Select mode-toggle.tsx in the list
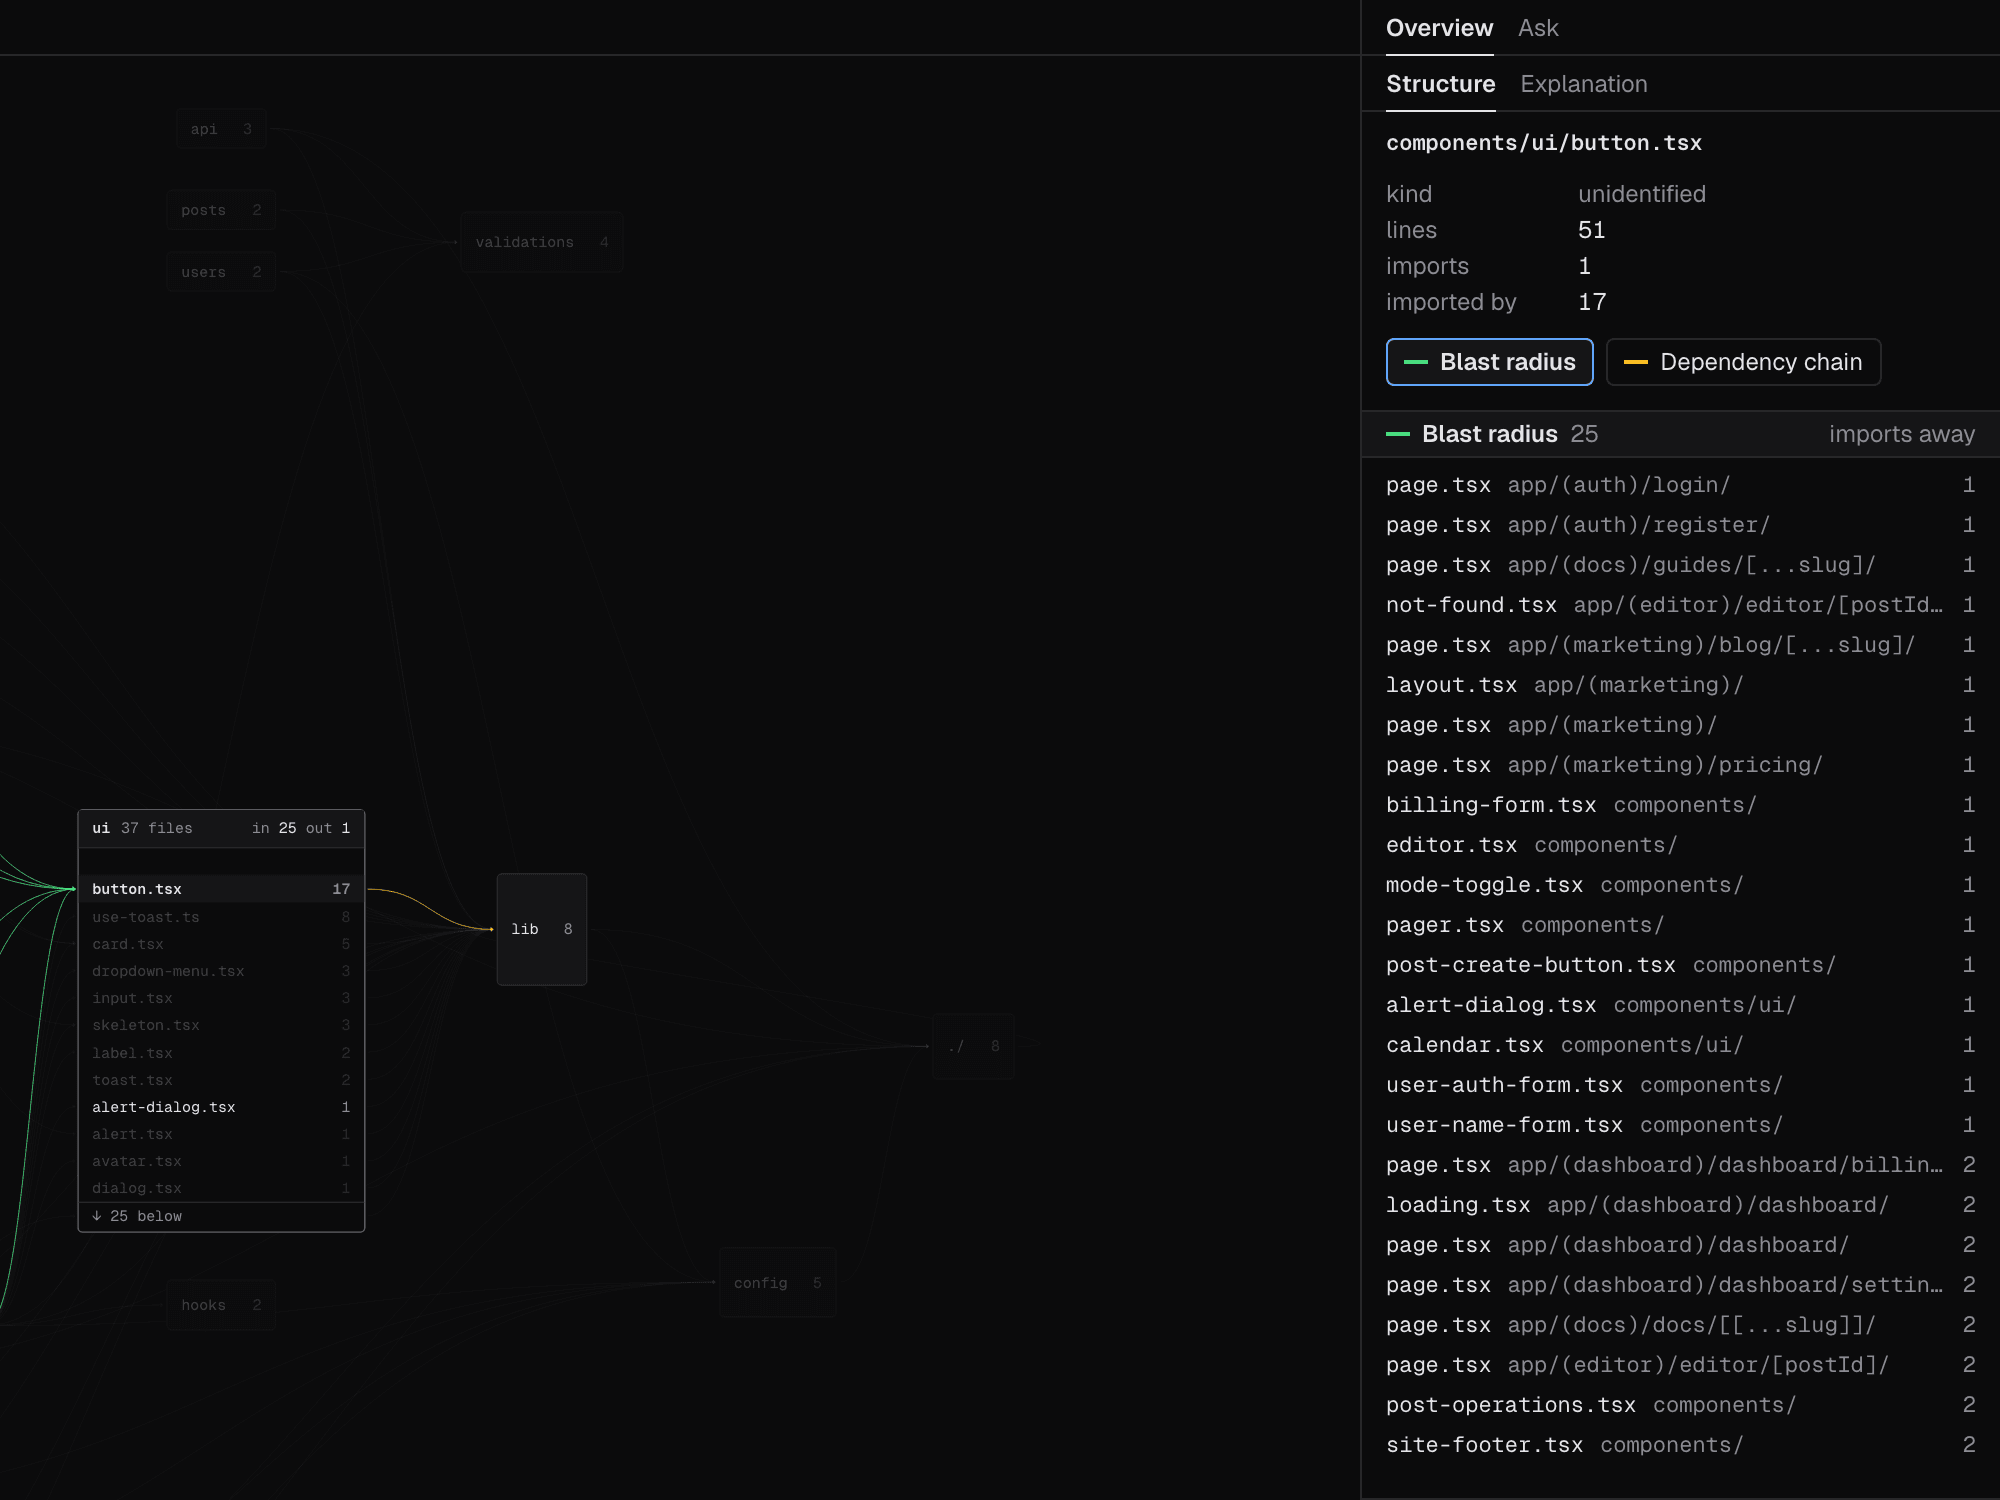The height and width of the screenshot is (1500, 2000). (1680, 885)
